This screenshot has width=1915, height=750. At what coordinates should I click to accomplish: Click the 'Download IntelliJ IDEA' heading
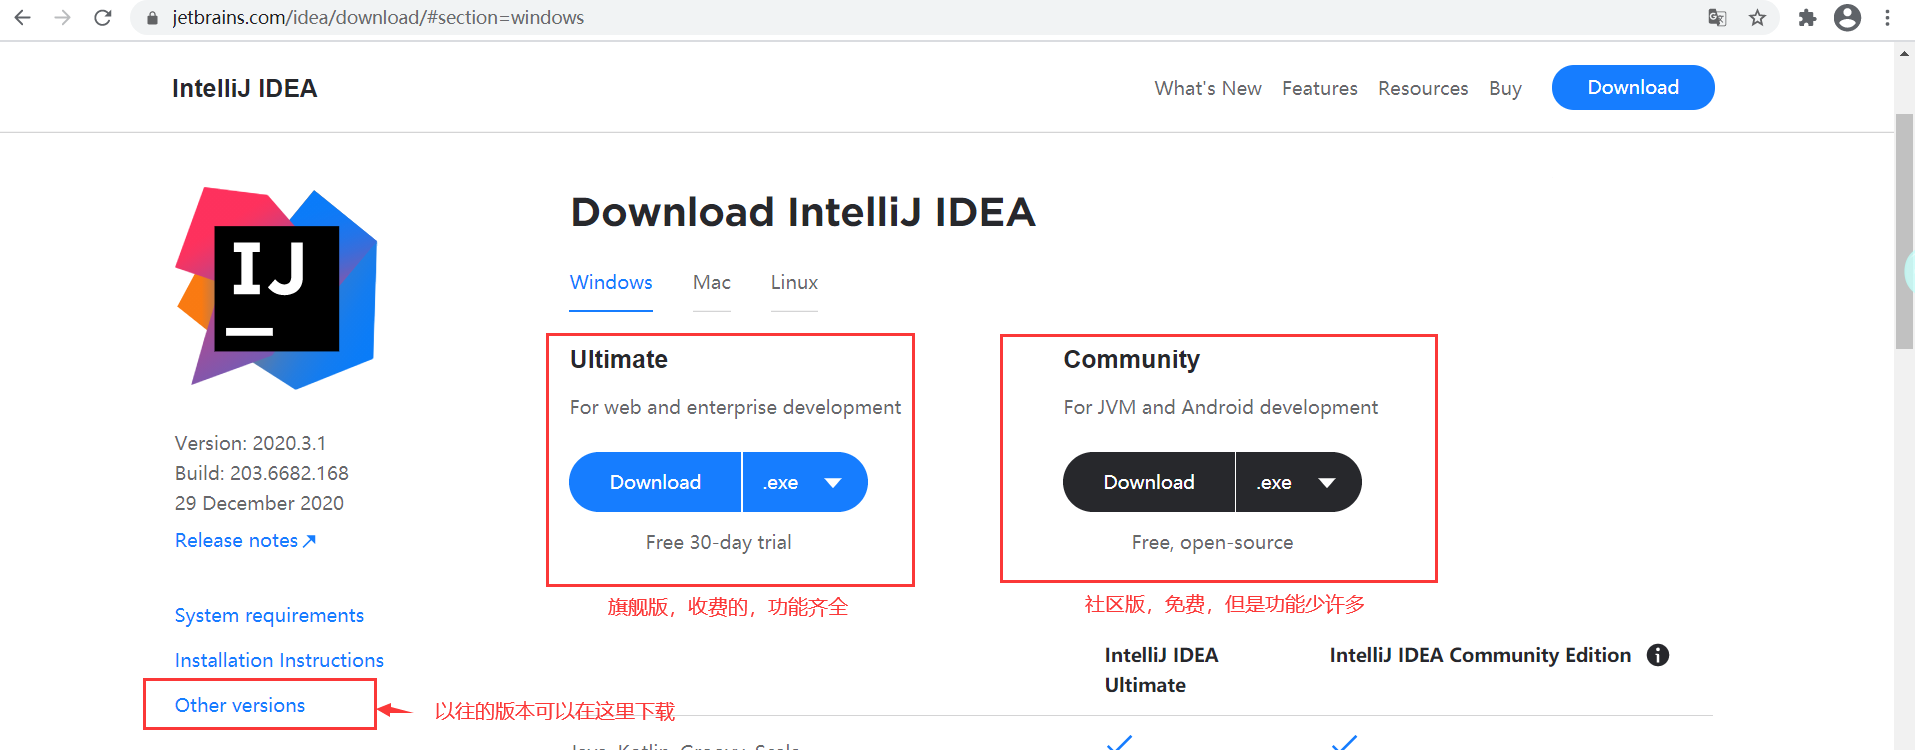(x=803, y=212)
